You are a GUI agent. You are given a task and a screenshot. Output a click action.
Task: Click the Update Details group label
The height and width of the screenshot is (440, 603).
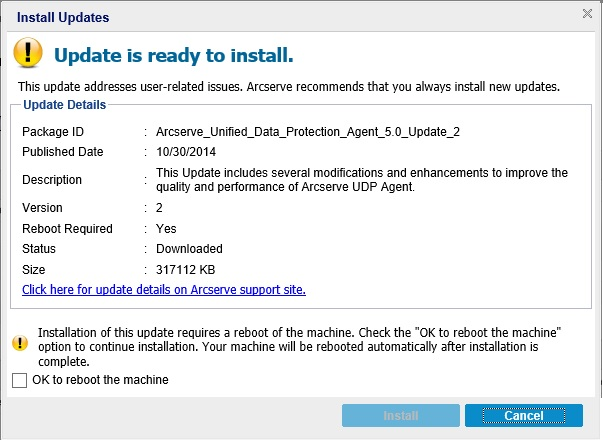click(65, 104)
